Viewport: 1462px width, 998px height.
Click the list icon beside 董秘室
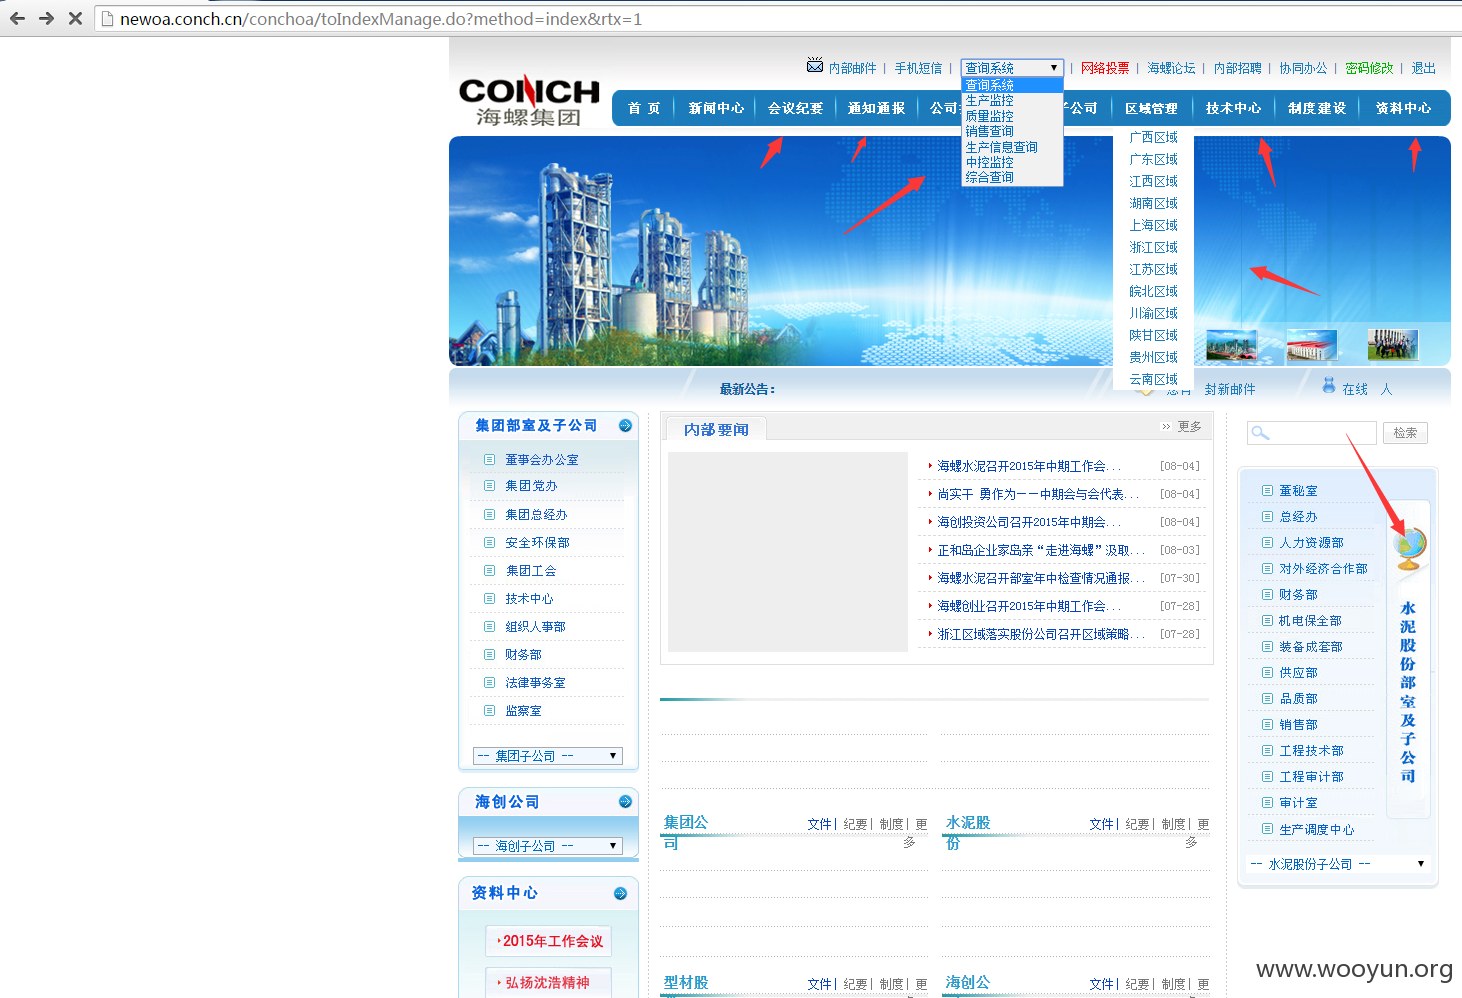click(x=1267, y=491)
